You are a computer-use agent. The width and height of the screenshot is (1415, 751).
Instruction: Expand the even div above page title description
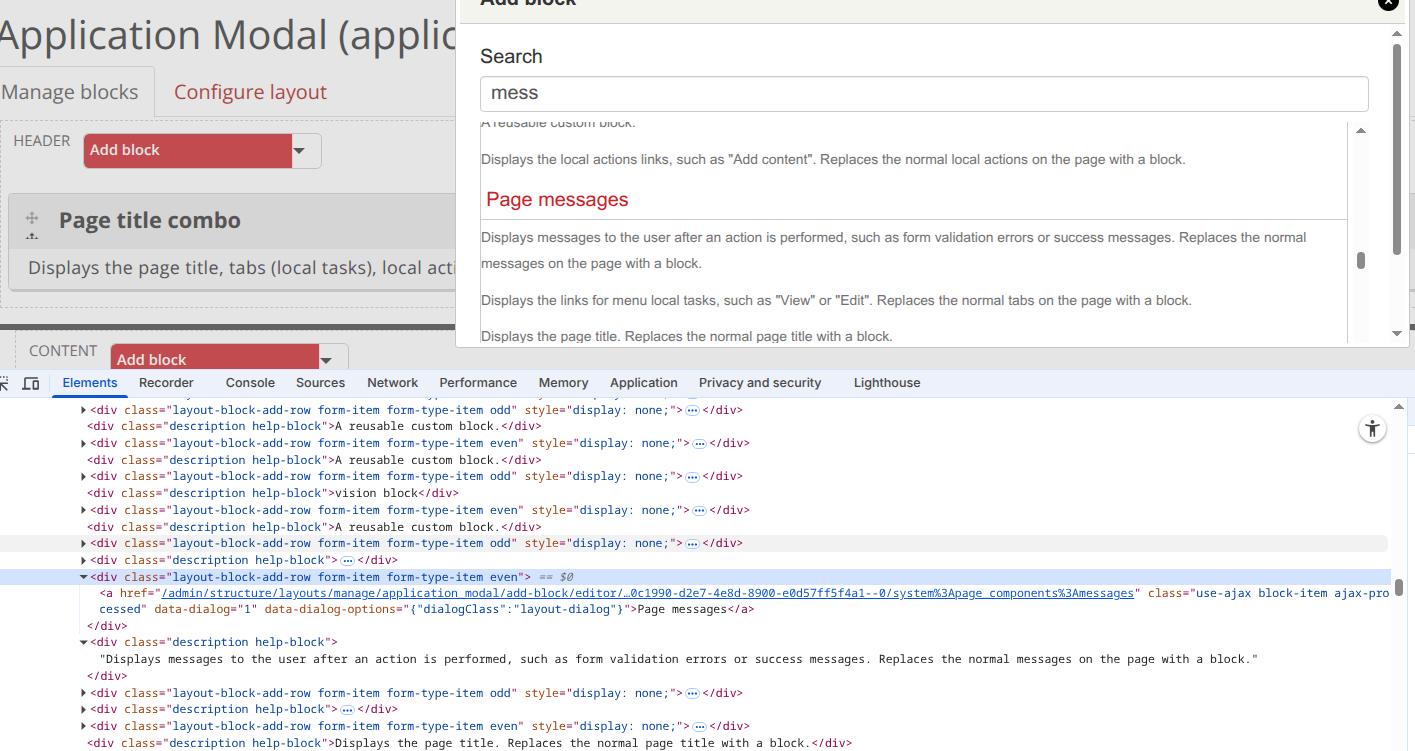pos(84,726)
